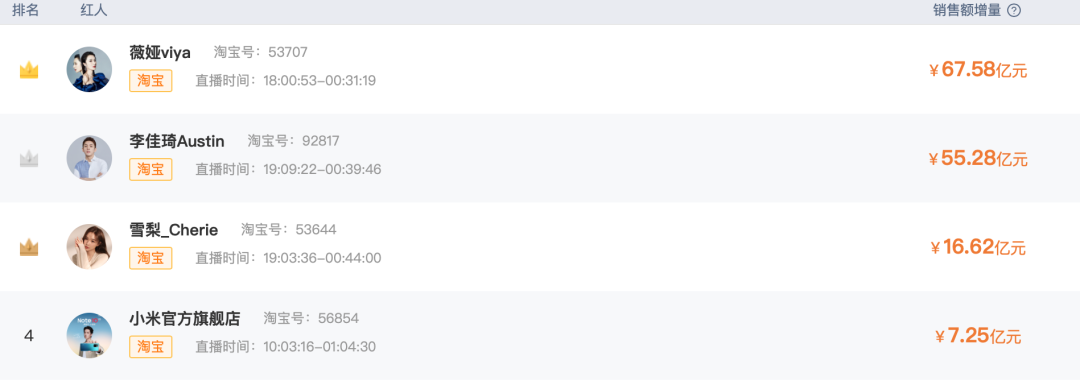Open the 雪梨_Cherie name link
This screenshot has height=381, width=1080.
tap(174, 230)
